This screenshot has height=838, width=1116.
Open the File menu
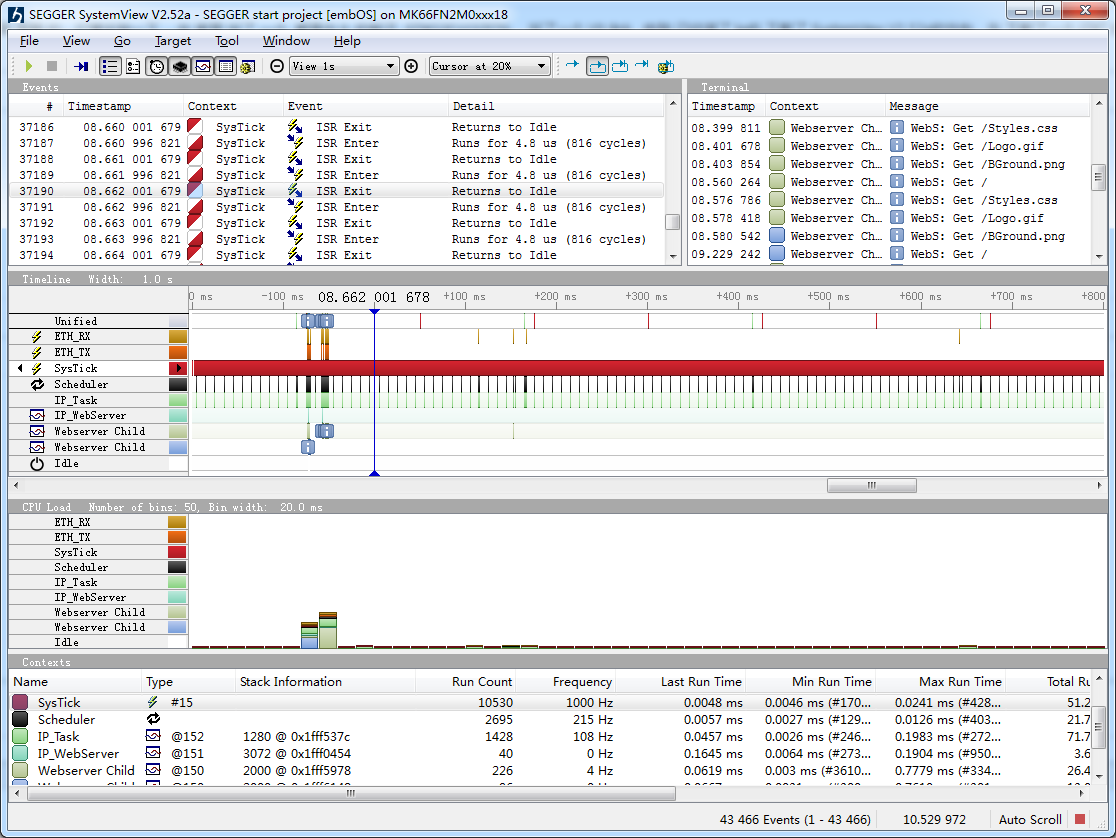pyautogui.click(x=29, y=41)
